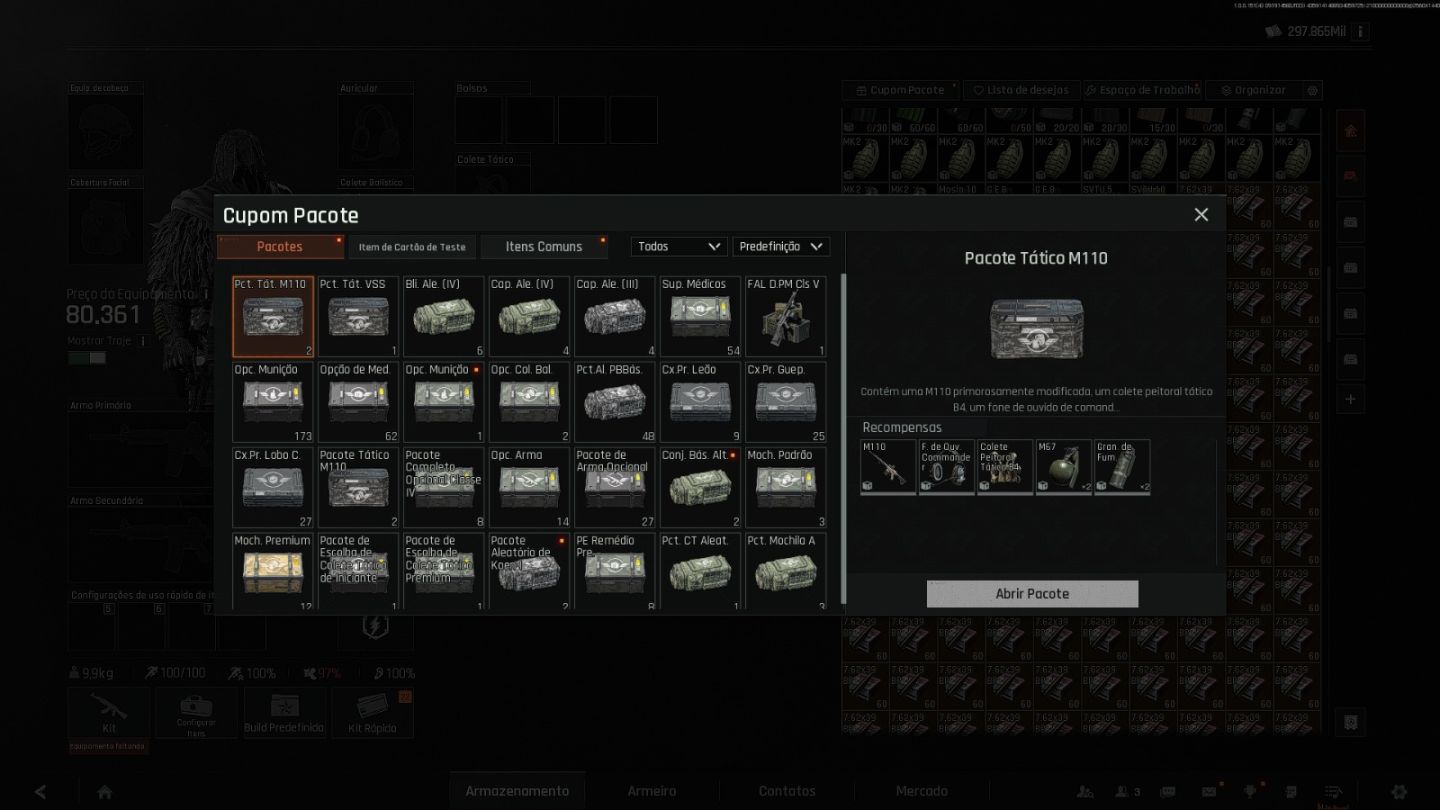The image size is (1440, 810).
Task: Select the Pct. CT Aleat. package
Action: pos(701,572)
